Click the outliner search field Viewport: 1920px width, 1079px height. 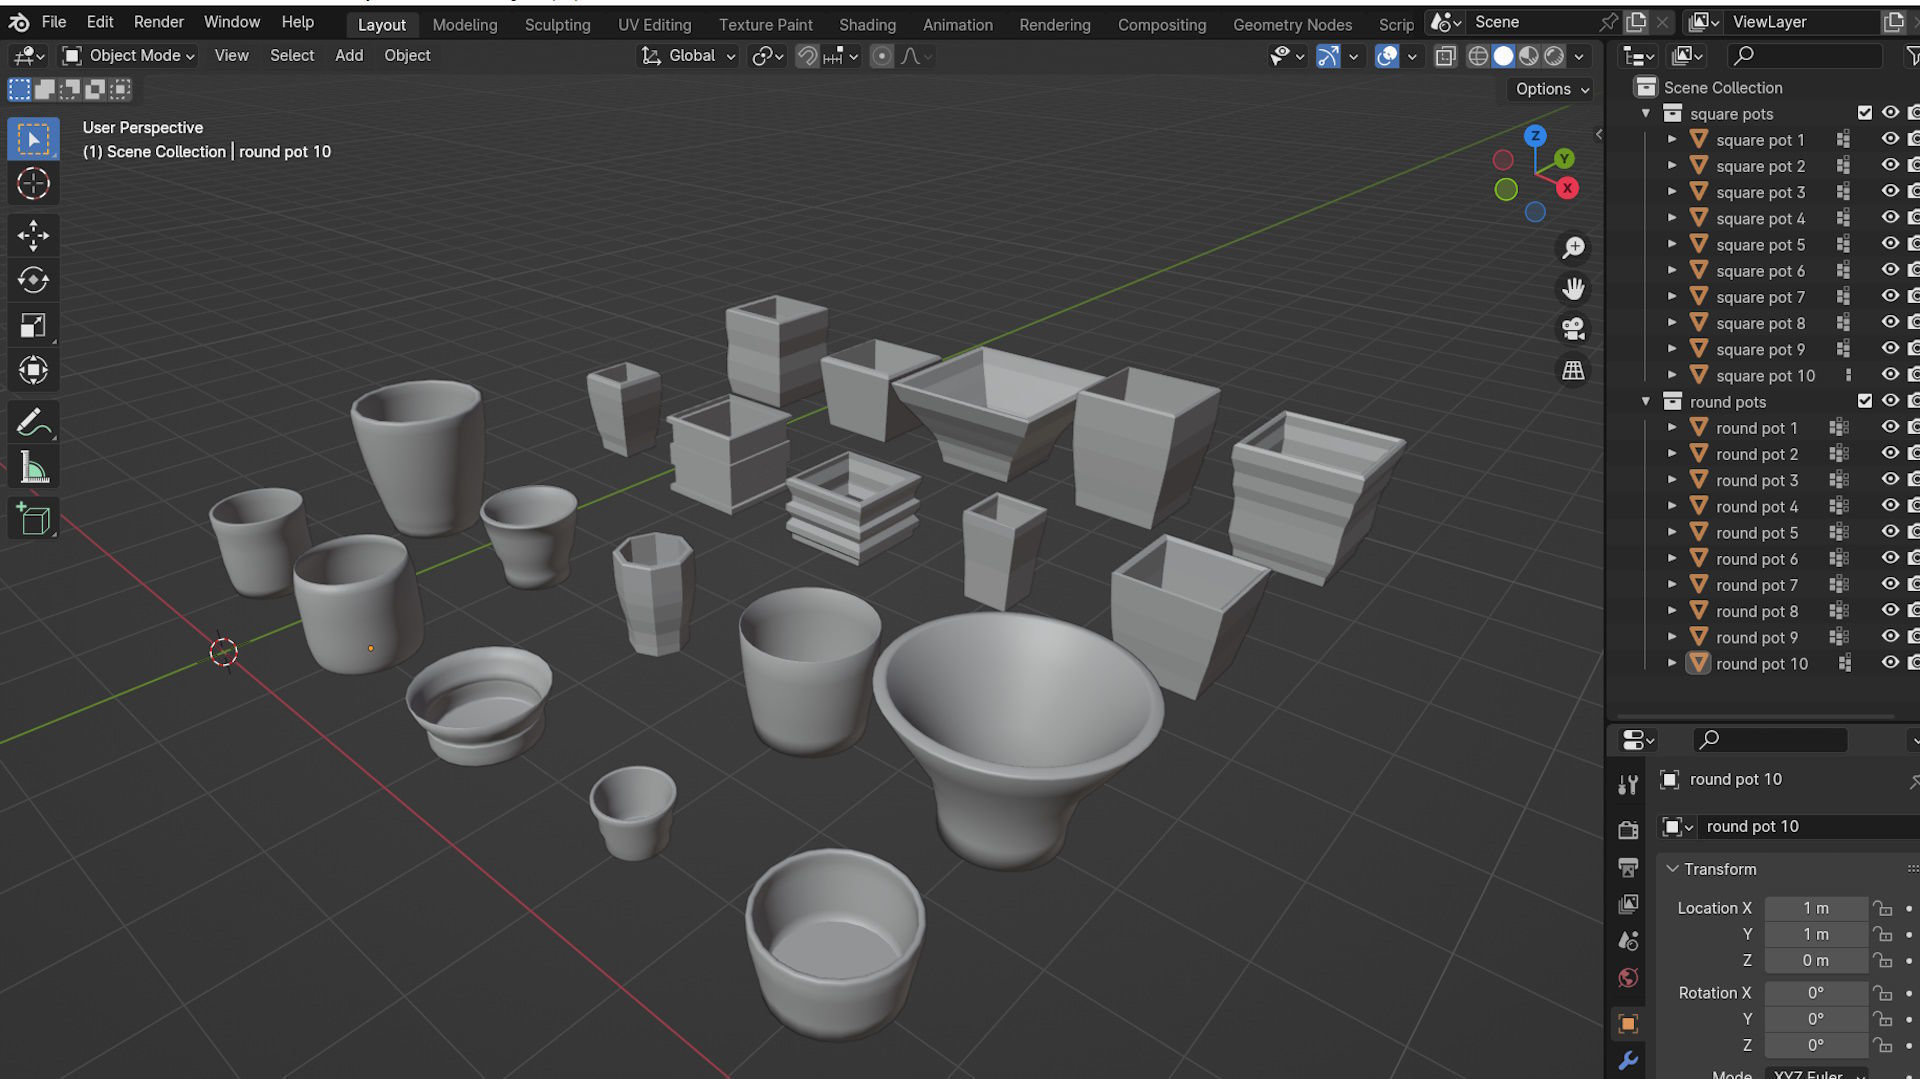(x=1806, y=56)
